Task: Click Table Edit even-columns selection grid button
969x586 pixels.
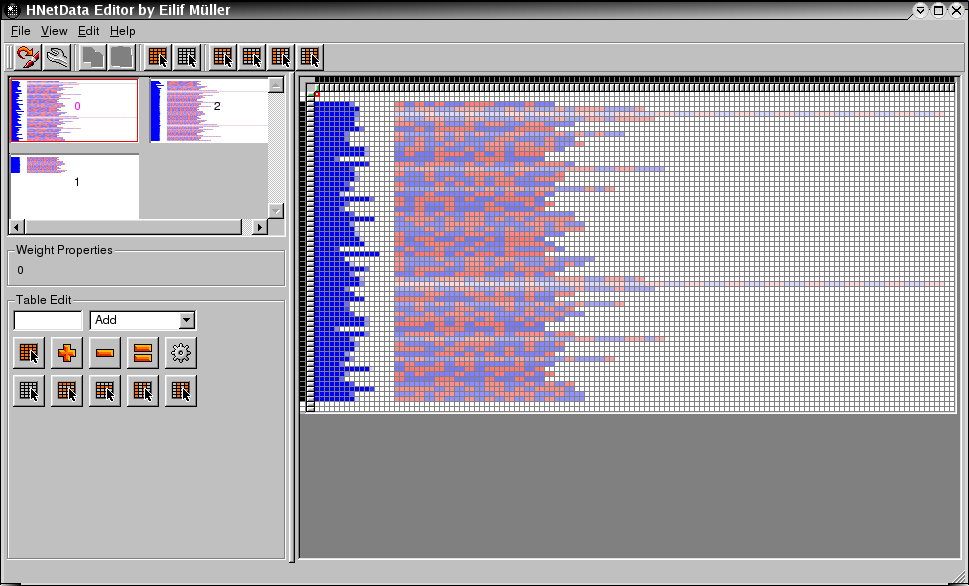Action: coord(180,391)
